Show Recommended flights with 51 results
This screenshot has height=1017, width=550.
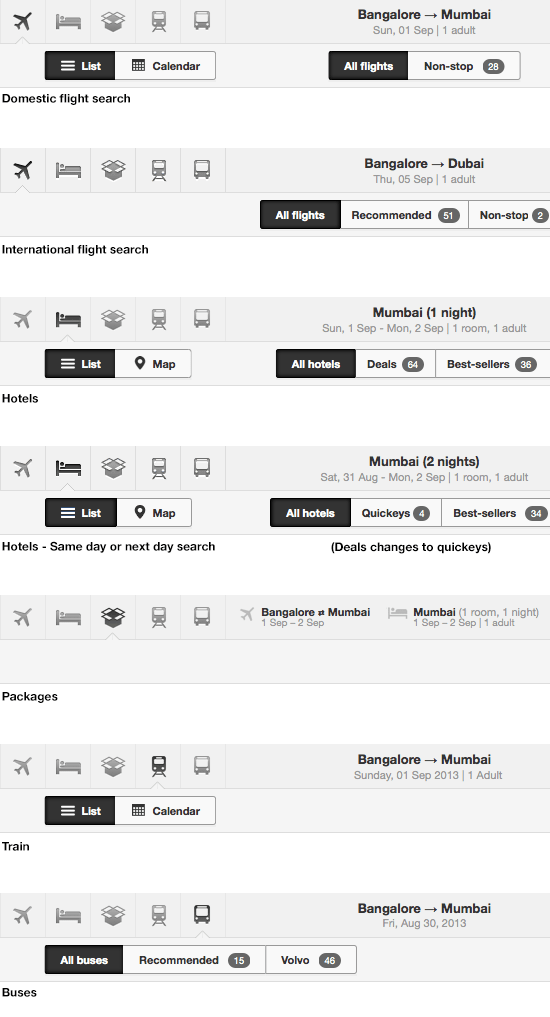click(405, 215)
